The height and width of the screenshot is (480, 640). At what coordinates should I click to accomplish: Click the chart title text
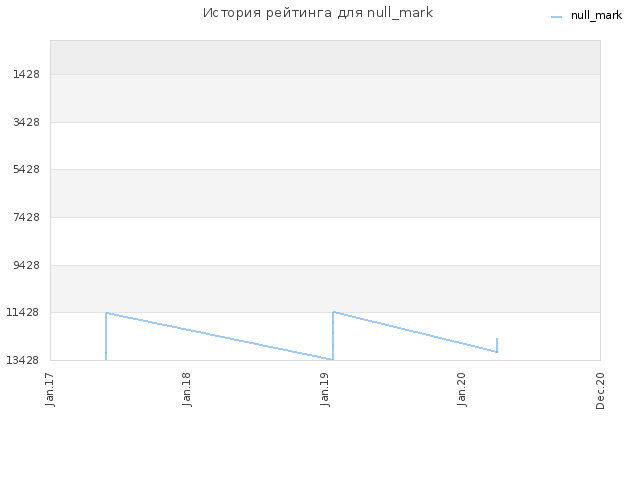click(318, 13)
